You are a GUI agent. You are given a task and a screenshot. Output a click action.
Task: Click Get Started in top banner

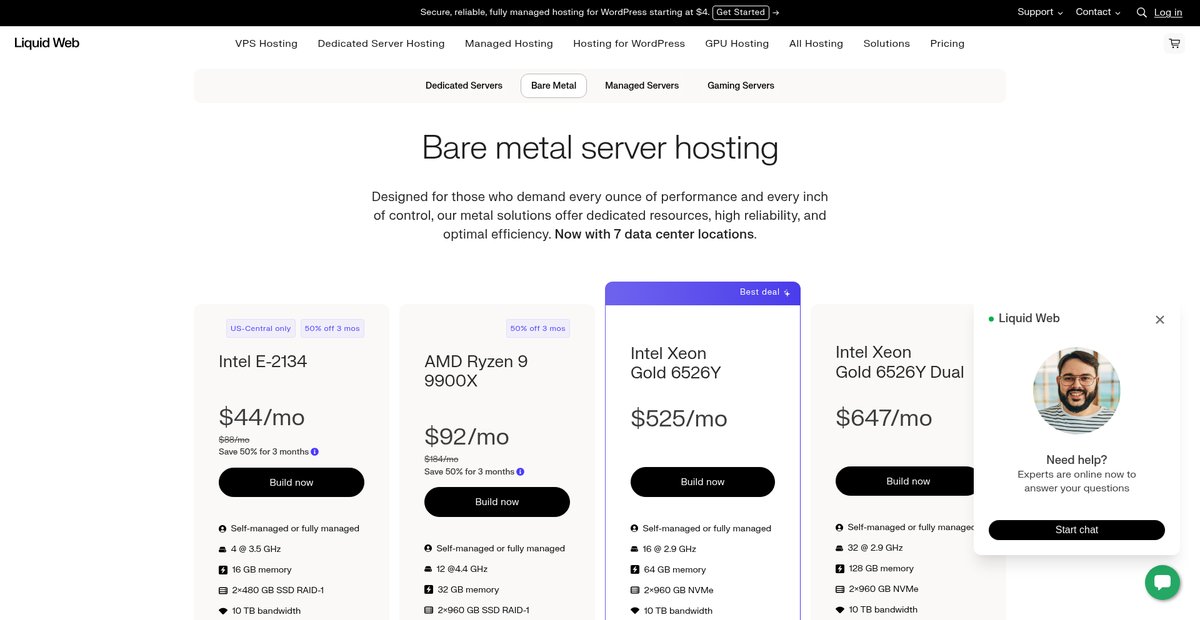[x=741, y=12]
